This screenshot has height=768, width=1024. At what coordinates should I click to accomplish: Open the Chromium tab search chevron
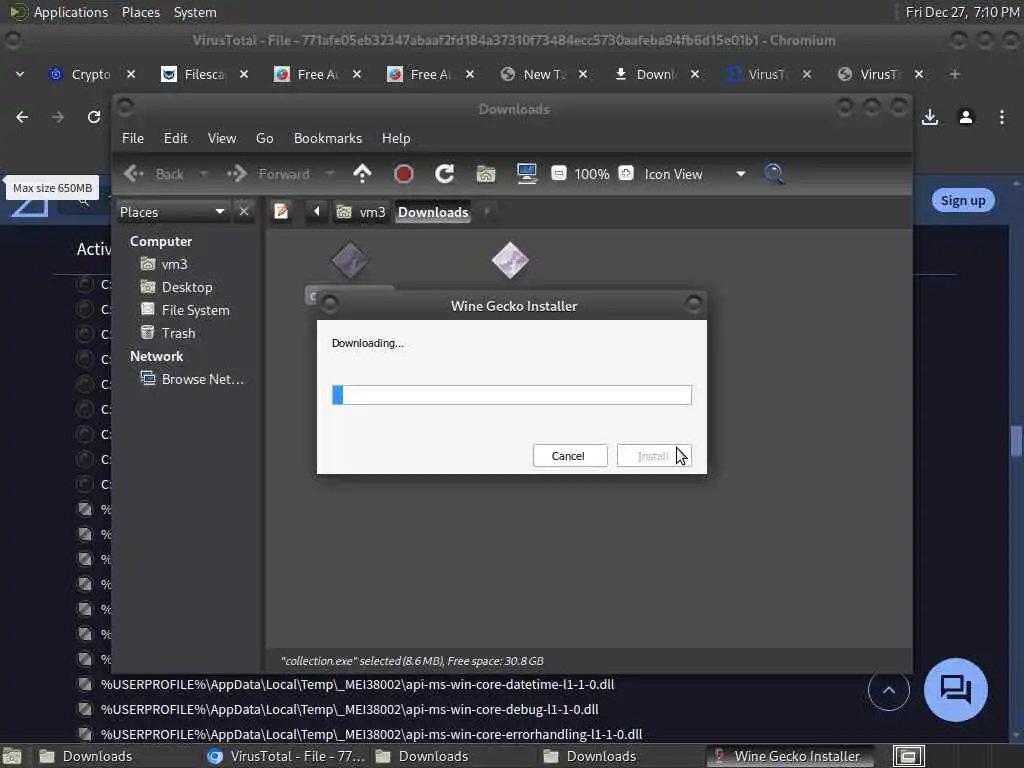pos(20,74)
